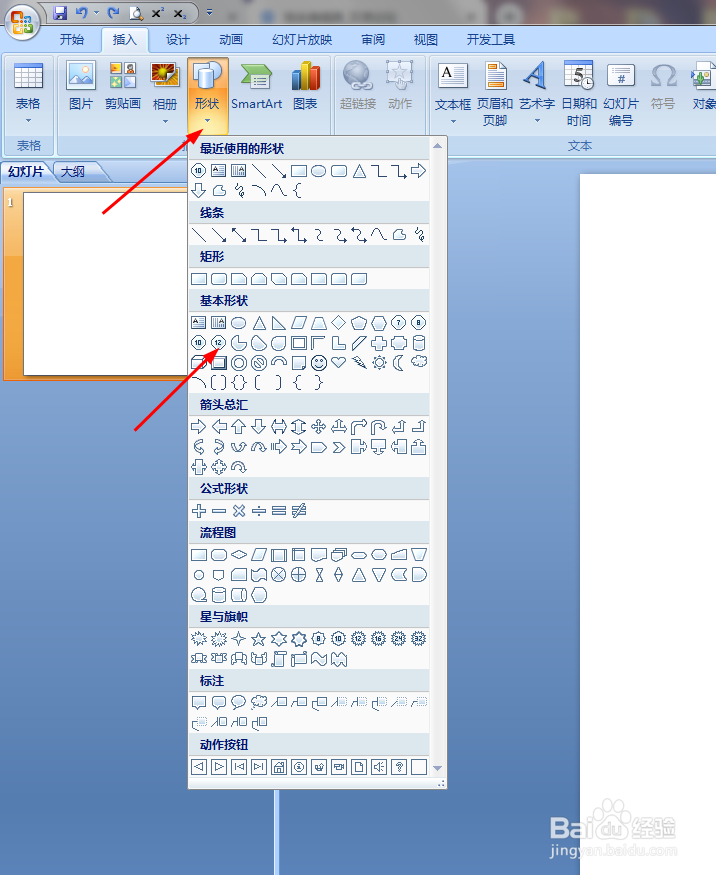Screen dimensions: 716x875
Task: Switch to the 开始 ribbon tab
Action: [72, 40]
